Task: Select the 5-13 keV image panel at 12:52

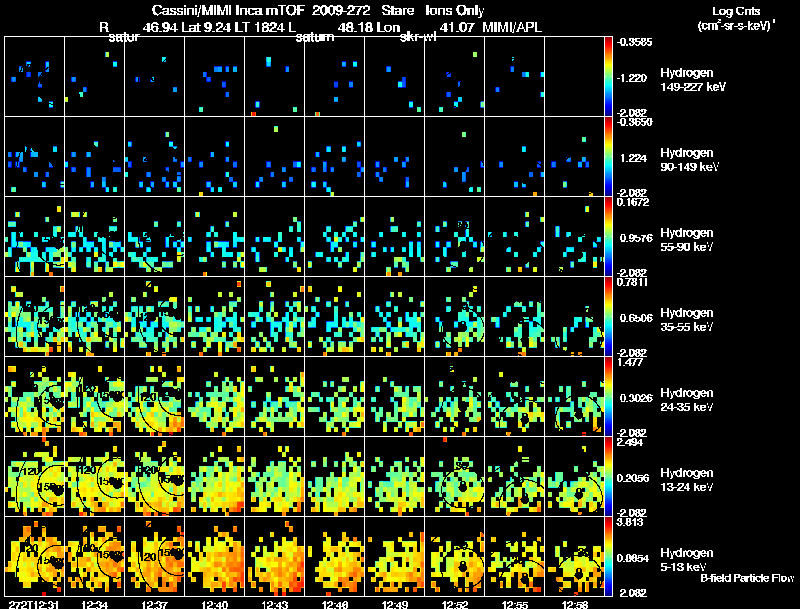Action: (455, 556)
